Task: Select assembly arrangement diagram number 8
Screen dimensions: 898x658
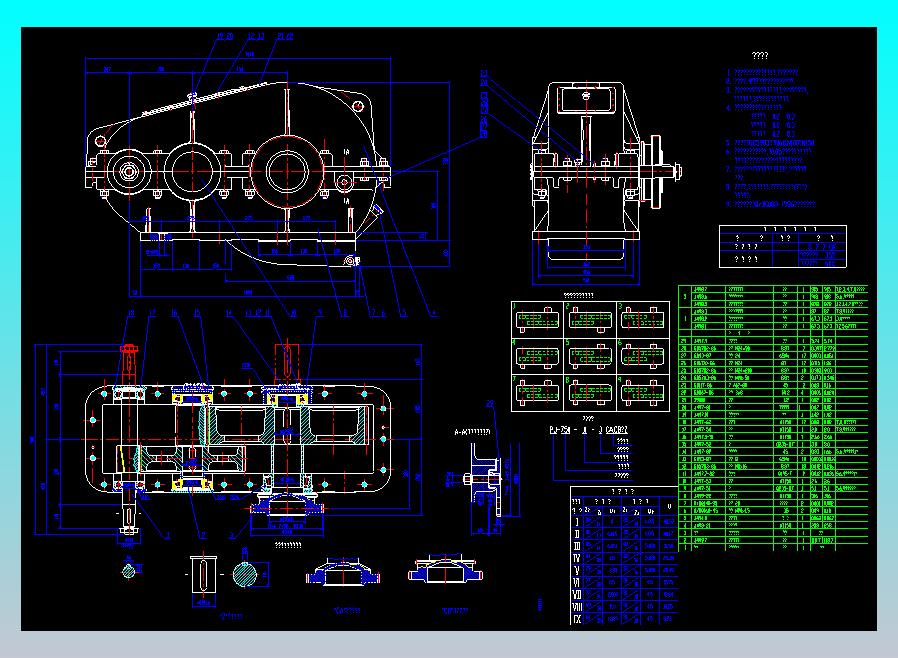Action: pyautogui.click(x=590, y=392)
